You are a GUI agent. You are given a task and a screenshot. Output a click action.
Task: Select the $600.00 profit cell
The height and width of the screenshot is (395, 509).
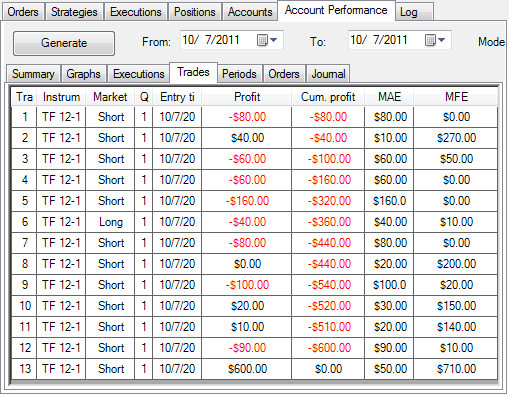pos(247,369)
